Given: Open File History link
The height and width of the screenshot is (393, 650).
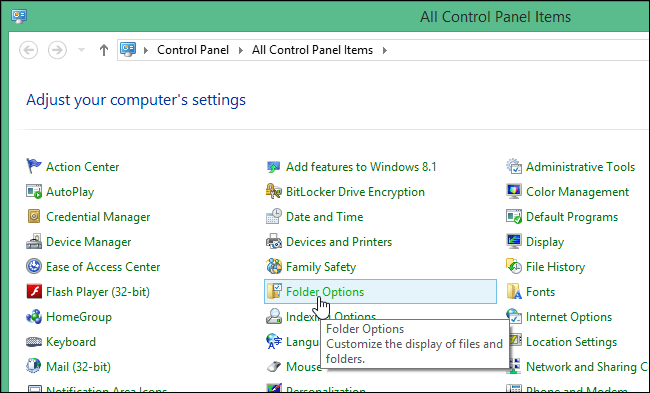Looking at the screenshot, I should [555, 267].
